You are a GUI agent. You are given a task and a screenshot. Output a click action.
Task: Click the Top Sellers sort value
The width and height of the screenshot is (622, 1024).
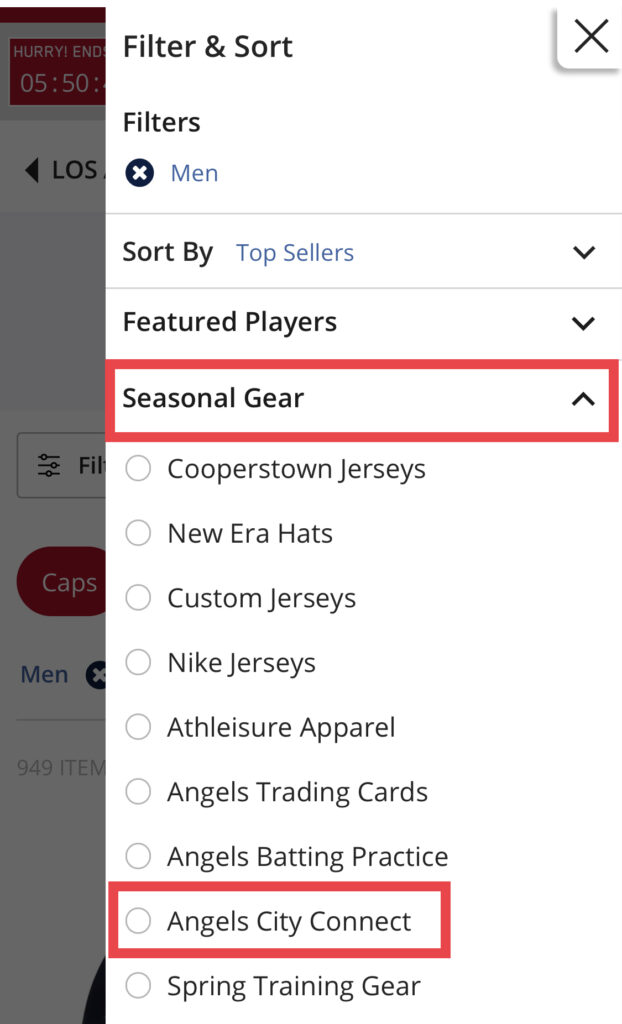[x=295, y=253]
